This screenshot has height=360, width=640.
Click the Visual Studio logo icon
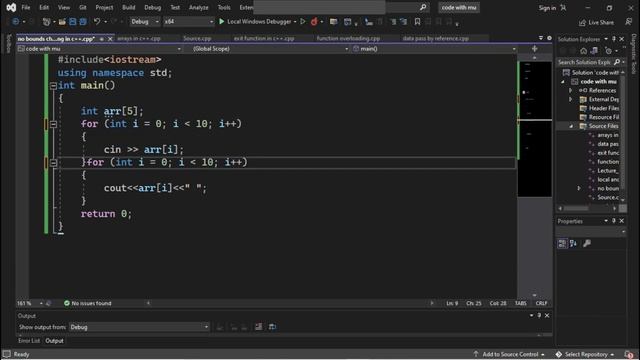11,7
